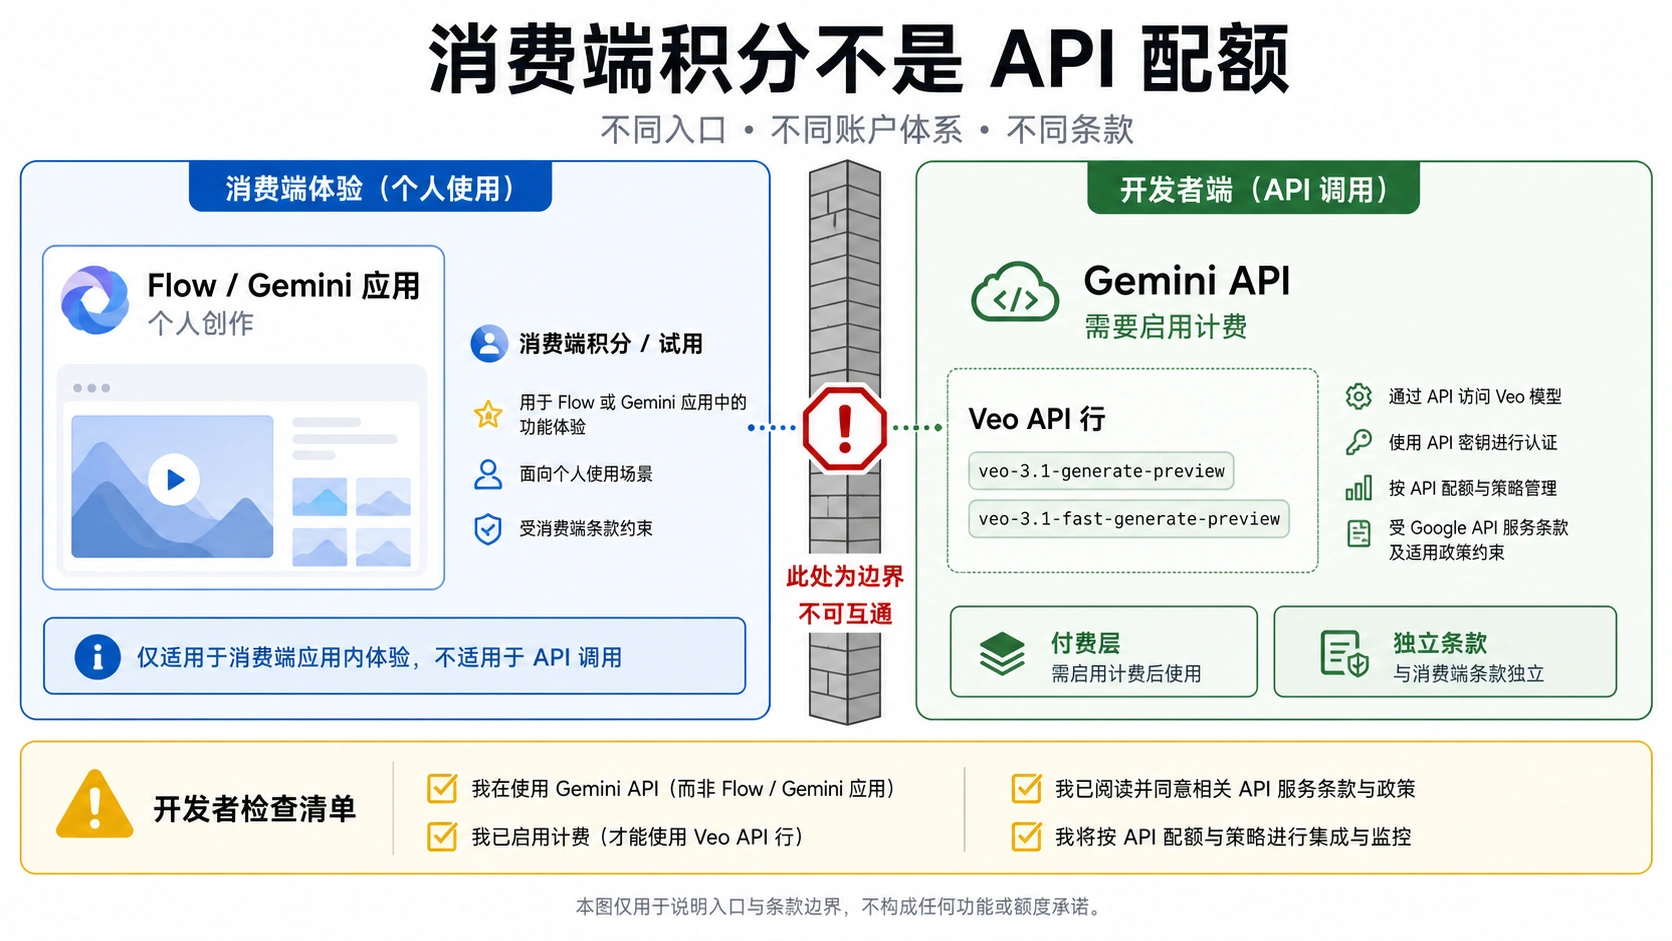Click the play button on the video mockup
The height and width of the screenshot is (941, 1672).
[174, 480]
